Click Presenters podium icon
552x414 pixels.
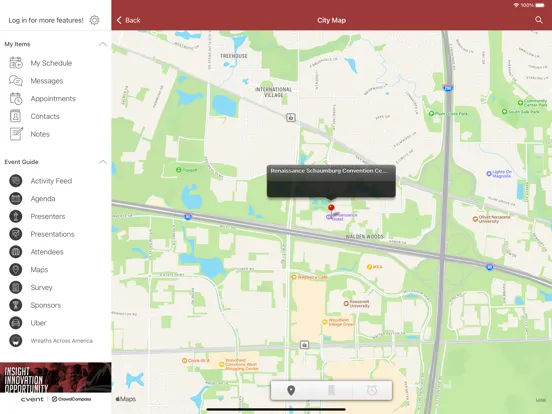click(x=15, y=217)
